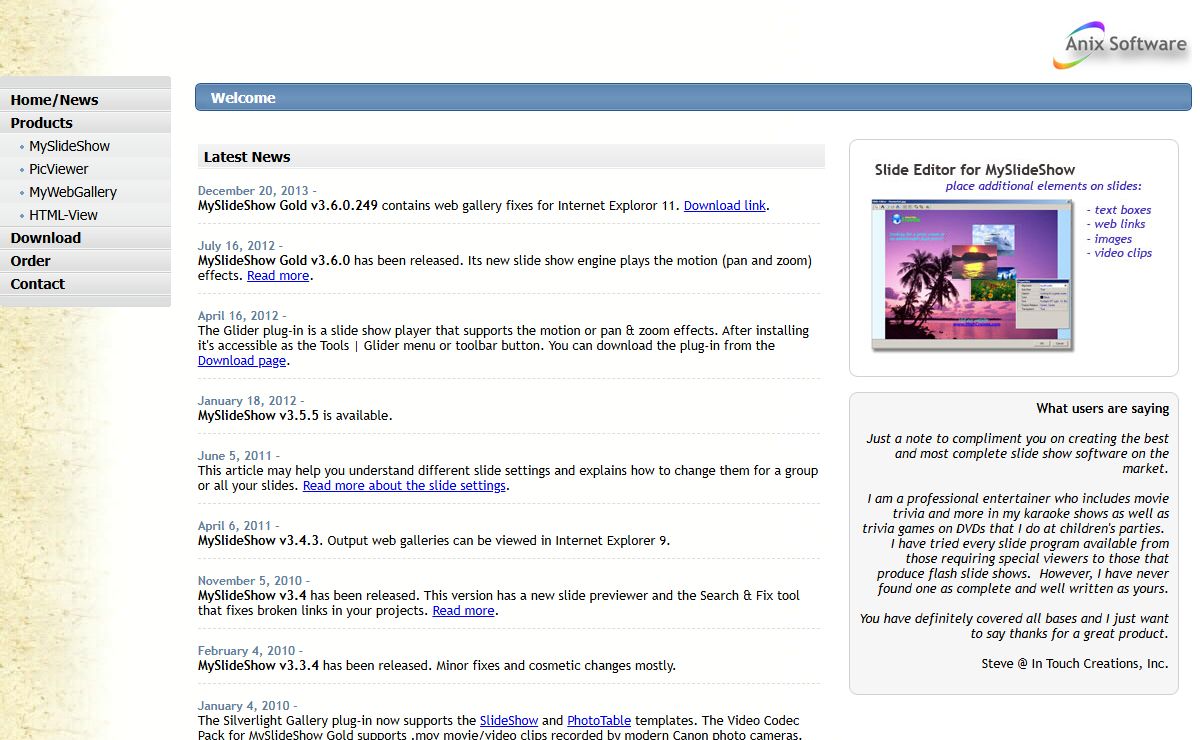This screenshot has width=1200, height=740.
Task: Click the January 18, 2012 date
Action: pos(251,400)
